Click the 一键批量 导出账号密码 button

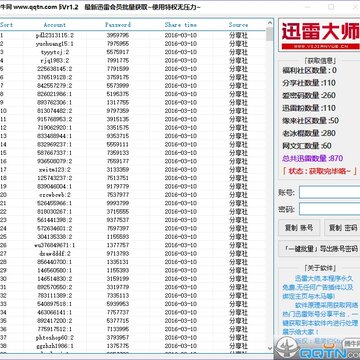[x=319, y=249]
